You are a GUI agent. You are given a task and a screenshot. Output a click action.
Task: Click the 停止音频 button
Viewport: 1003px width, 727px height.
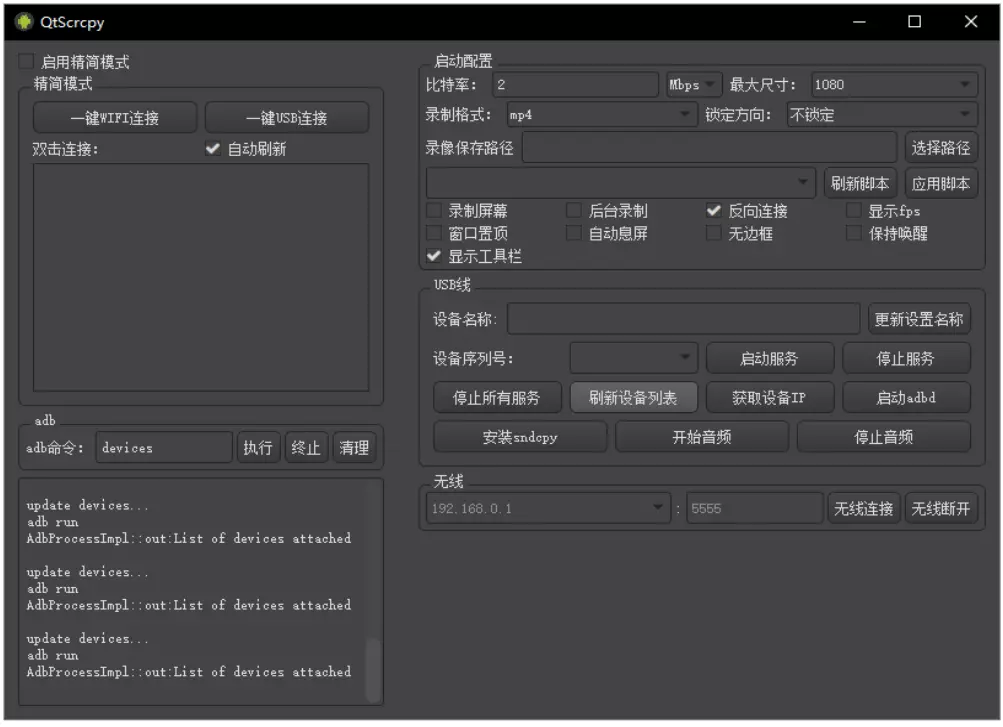tap(883, 437)
